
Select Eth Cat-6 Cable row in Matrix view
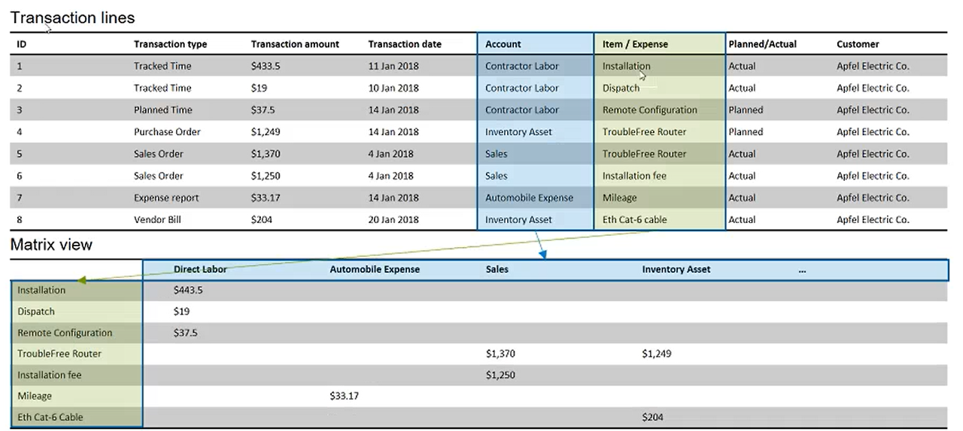tap(50, 417)
